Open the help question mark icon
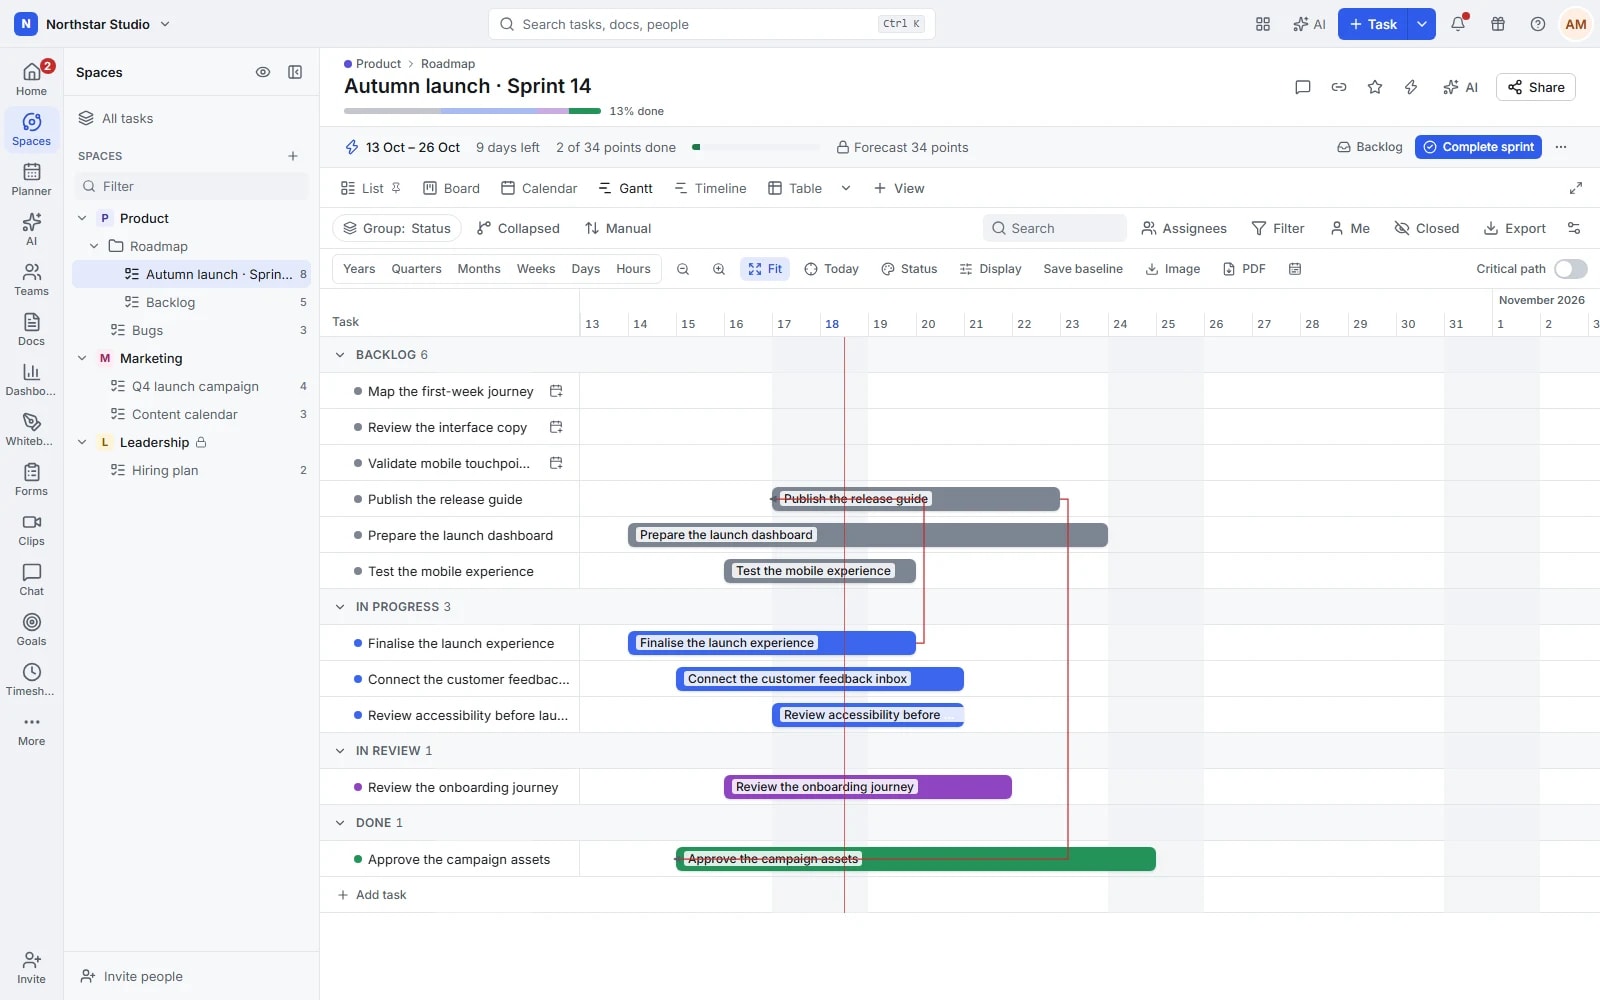This screenshot has height=1000, width=1600. click(1538, 24)
